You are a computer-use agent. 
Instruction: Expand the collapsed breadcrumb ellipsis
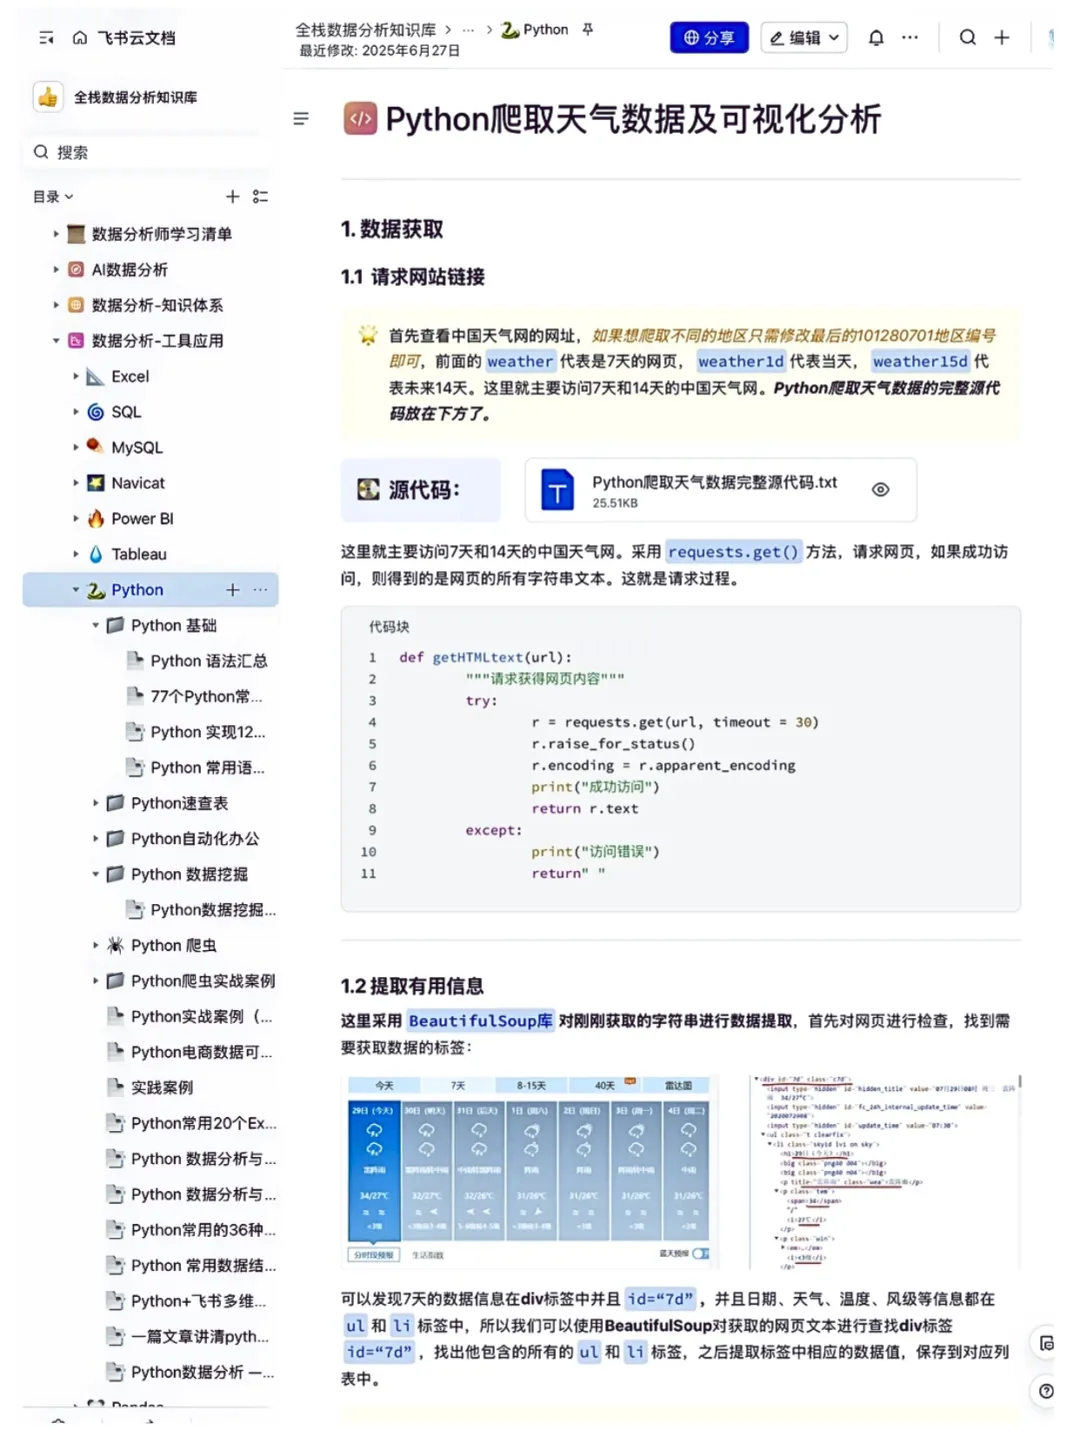click(468, 30)
